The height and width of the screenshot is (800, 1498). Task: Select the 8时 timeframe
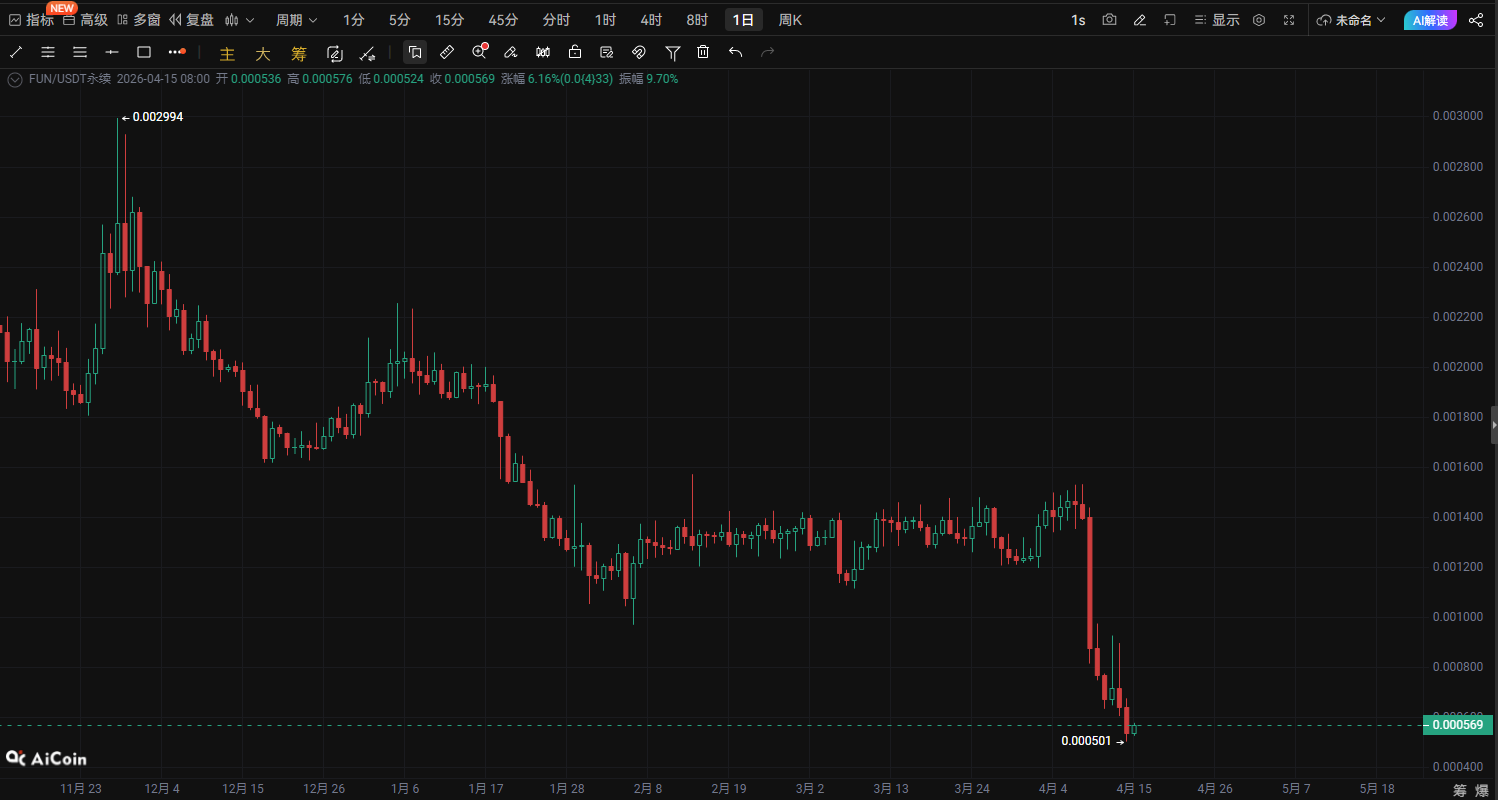[x=697, y=20]
